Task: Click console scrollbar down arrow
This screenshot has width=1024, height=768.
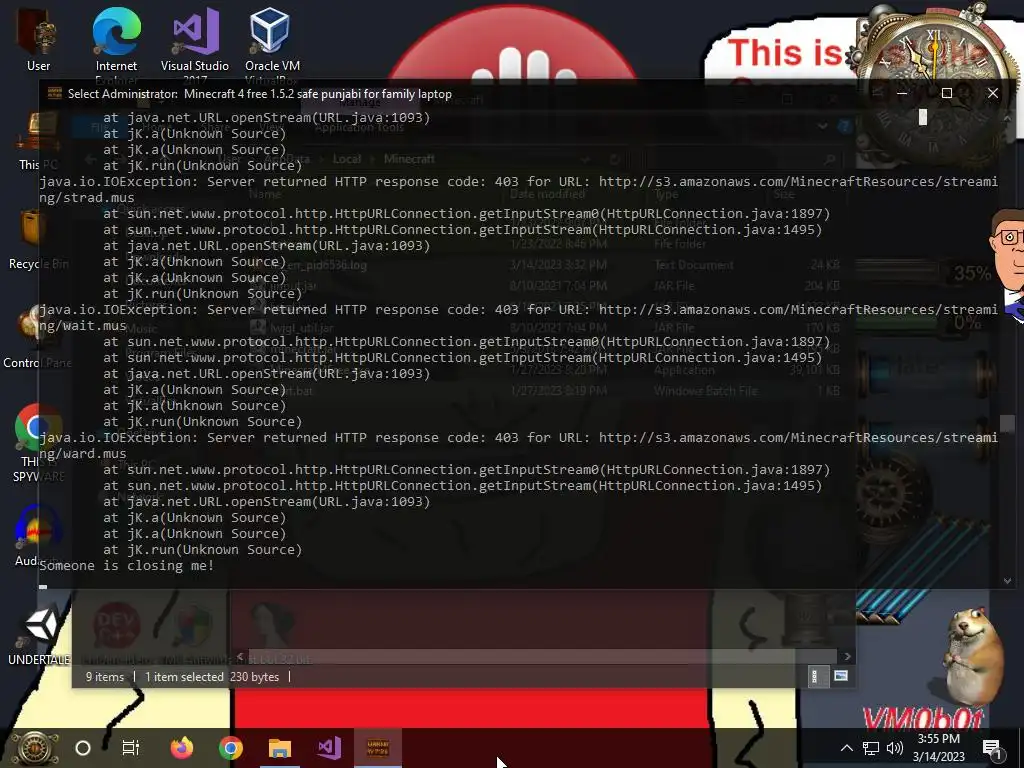Action: click(1007, 581)
